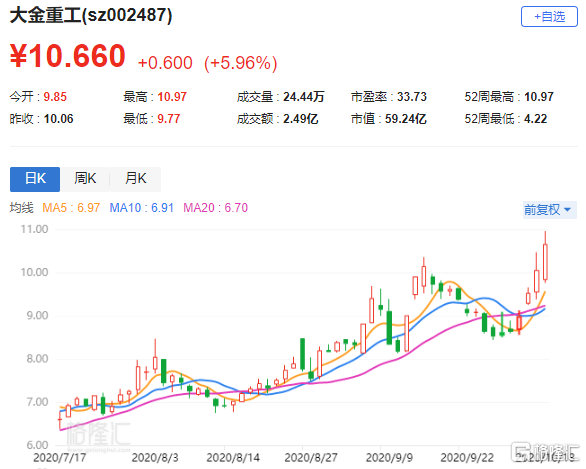
Task: Click the change amount +0.600
Action: [x=165, y=63]
